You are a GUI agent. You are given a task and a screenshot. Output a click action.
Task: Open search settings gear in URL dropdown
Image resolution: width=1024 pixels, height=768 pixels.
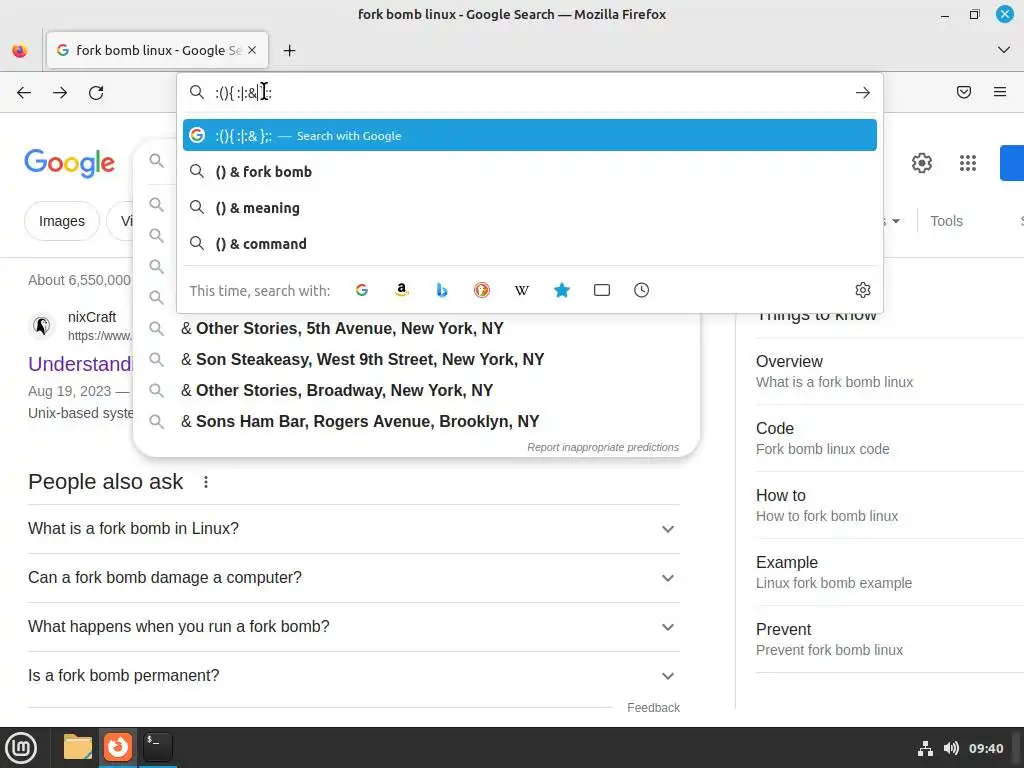pos(863,290)
